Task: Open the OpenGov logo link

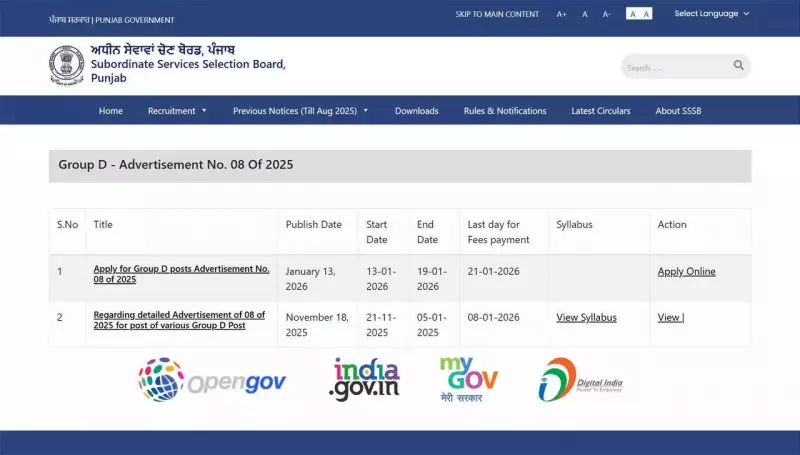Action: pyautogui.click(x=212, y=380)
